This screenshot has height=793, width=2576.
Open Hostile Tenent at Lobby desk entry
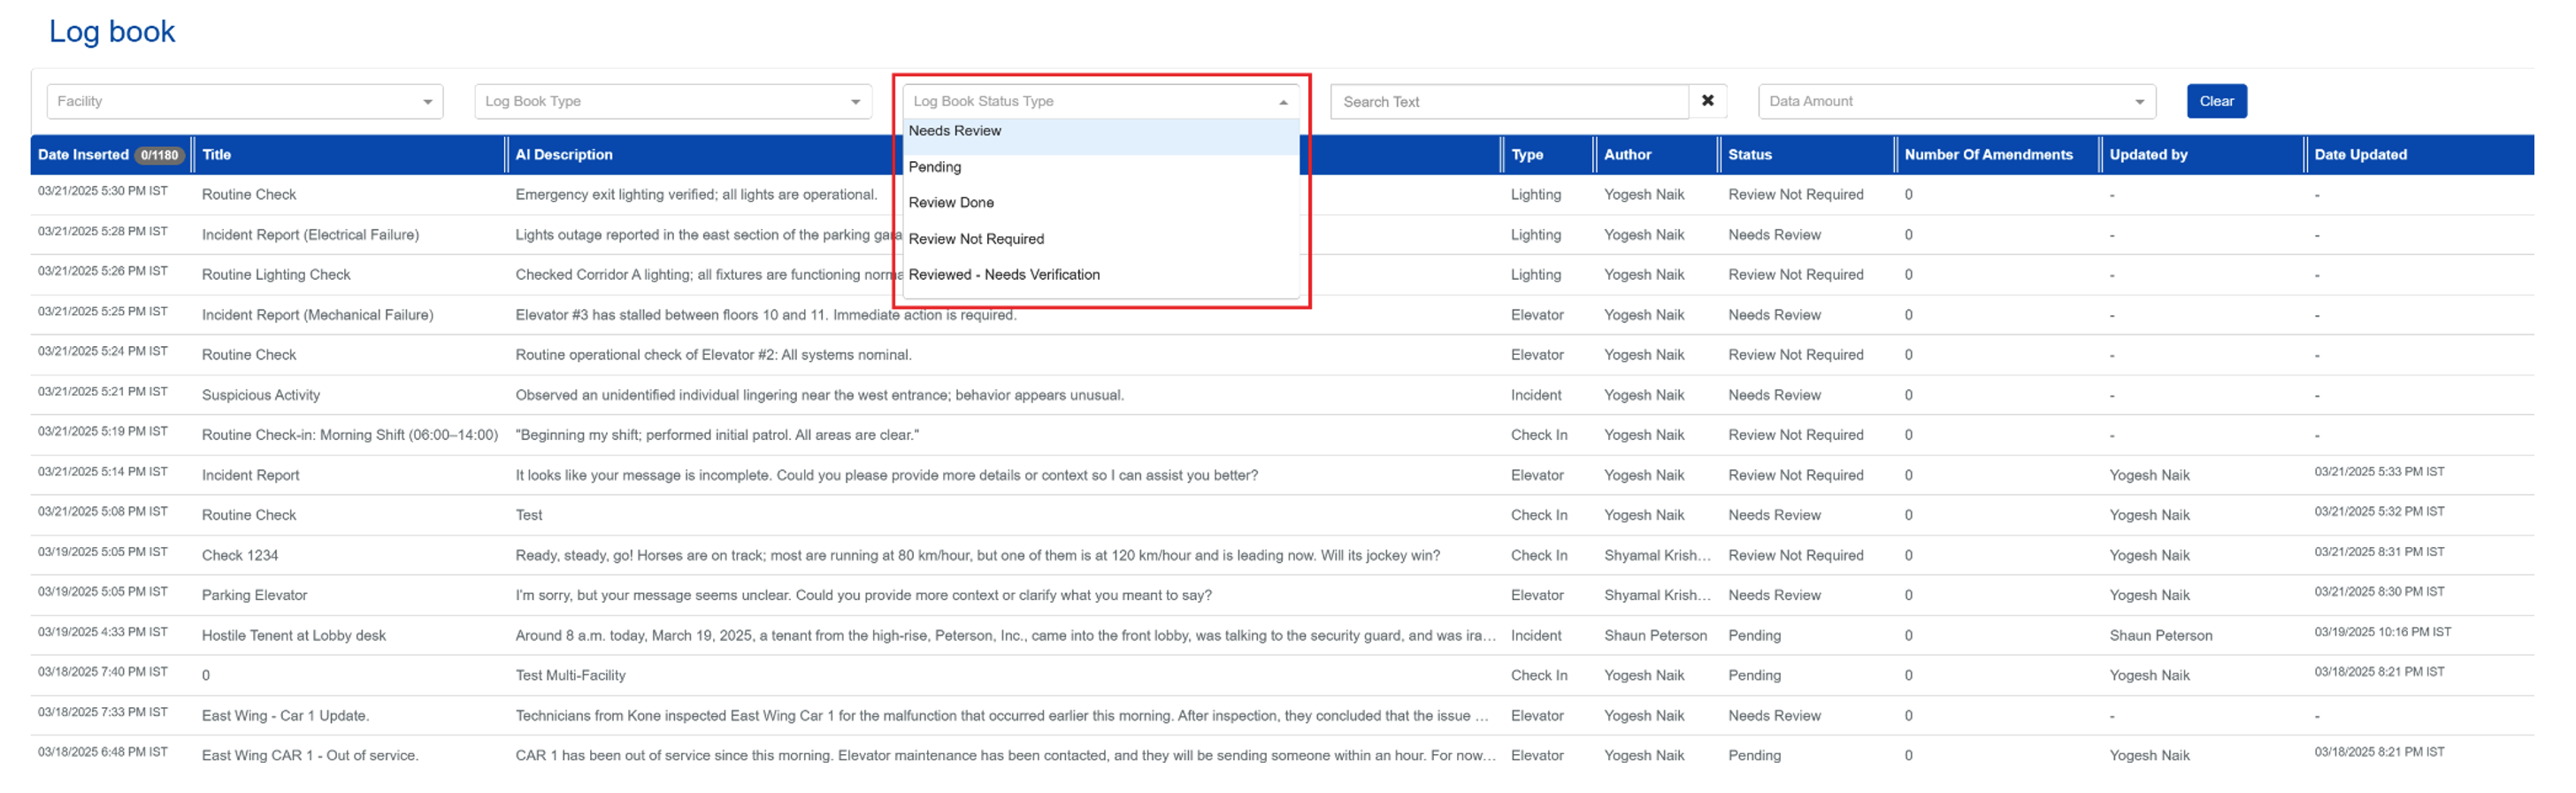point(293,635)
